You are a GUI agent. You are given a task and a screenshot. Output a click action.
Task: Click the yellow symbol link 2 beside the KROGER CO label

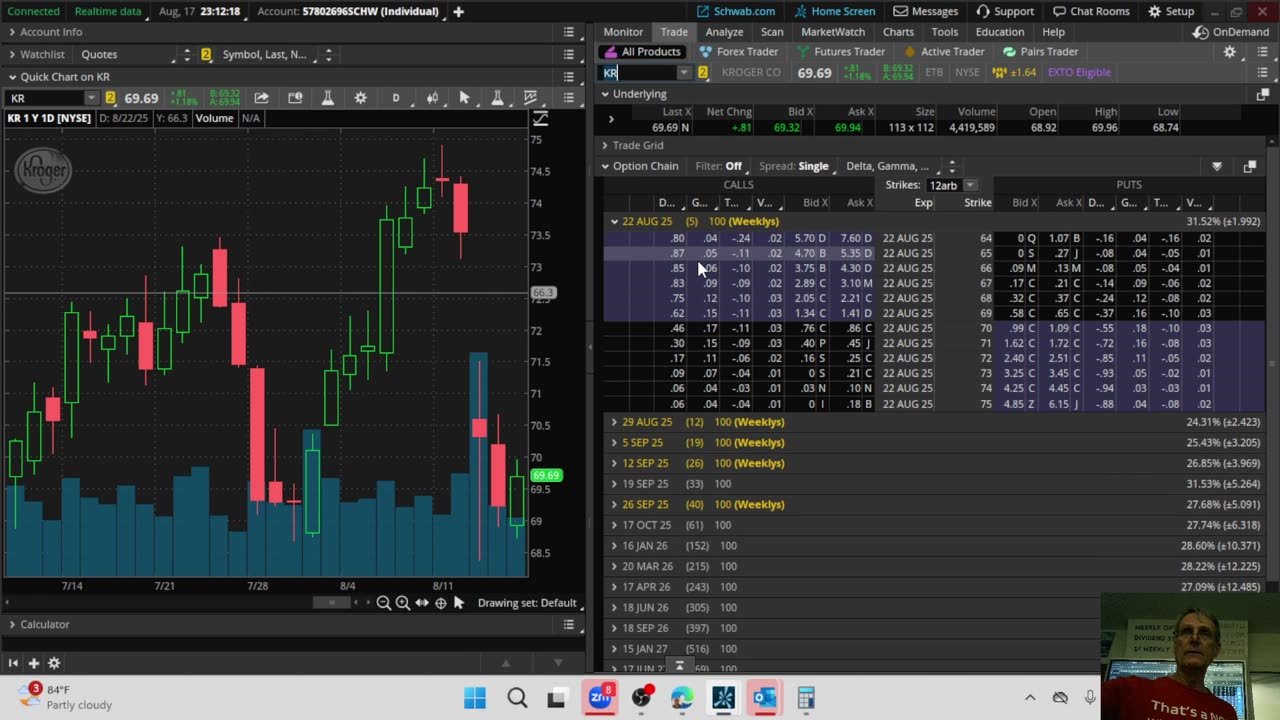point(702,73)
